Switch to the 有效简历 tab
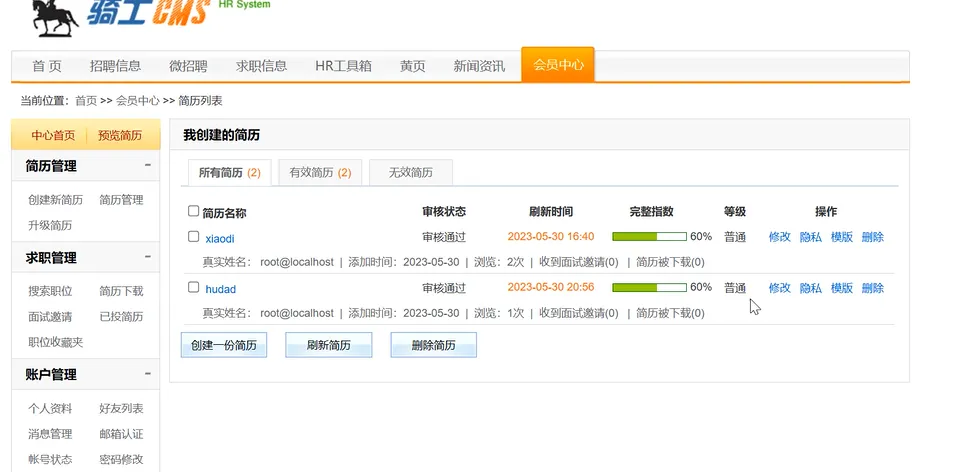The image size is (964, 472). (319, 172)
